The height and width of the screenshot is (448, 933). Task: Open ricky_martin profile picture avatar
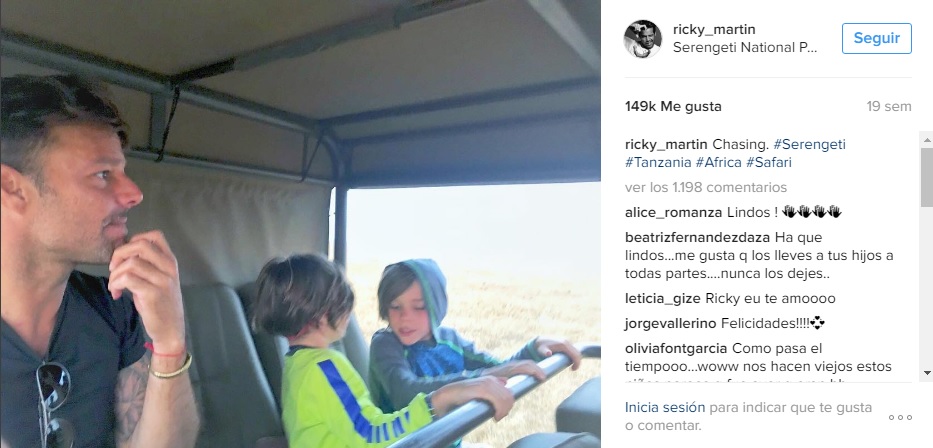pos(643,39)
